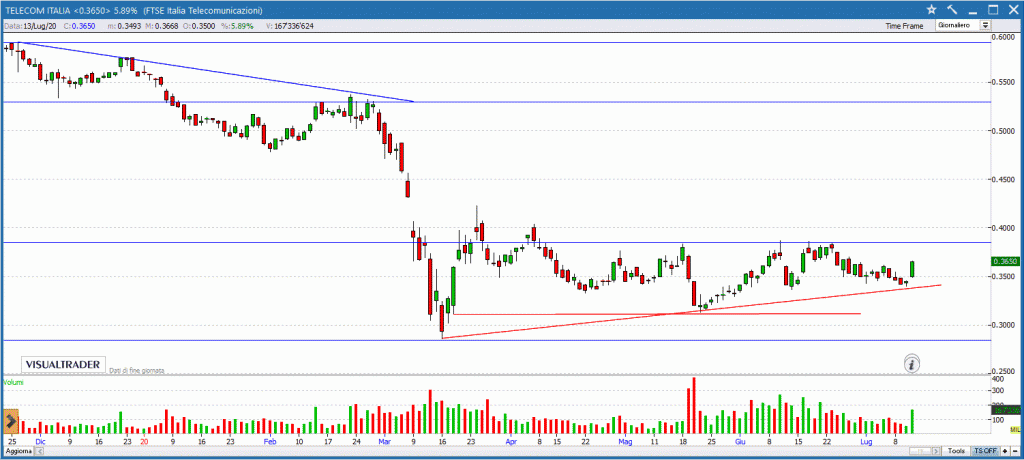1024x460 pixels.
Task: Click the red '20' year label on time axis
Action: pyautogui.click(x=145, y=442)
